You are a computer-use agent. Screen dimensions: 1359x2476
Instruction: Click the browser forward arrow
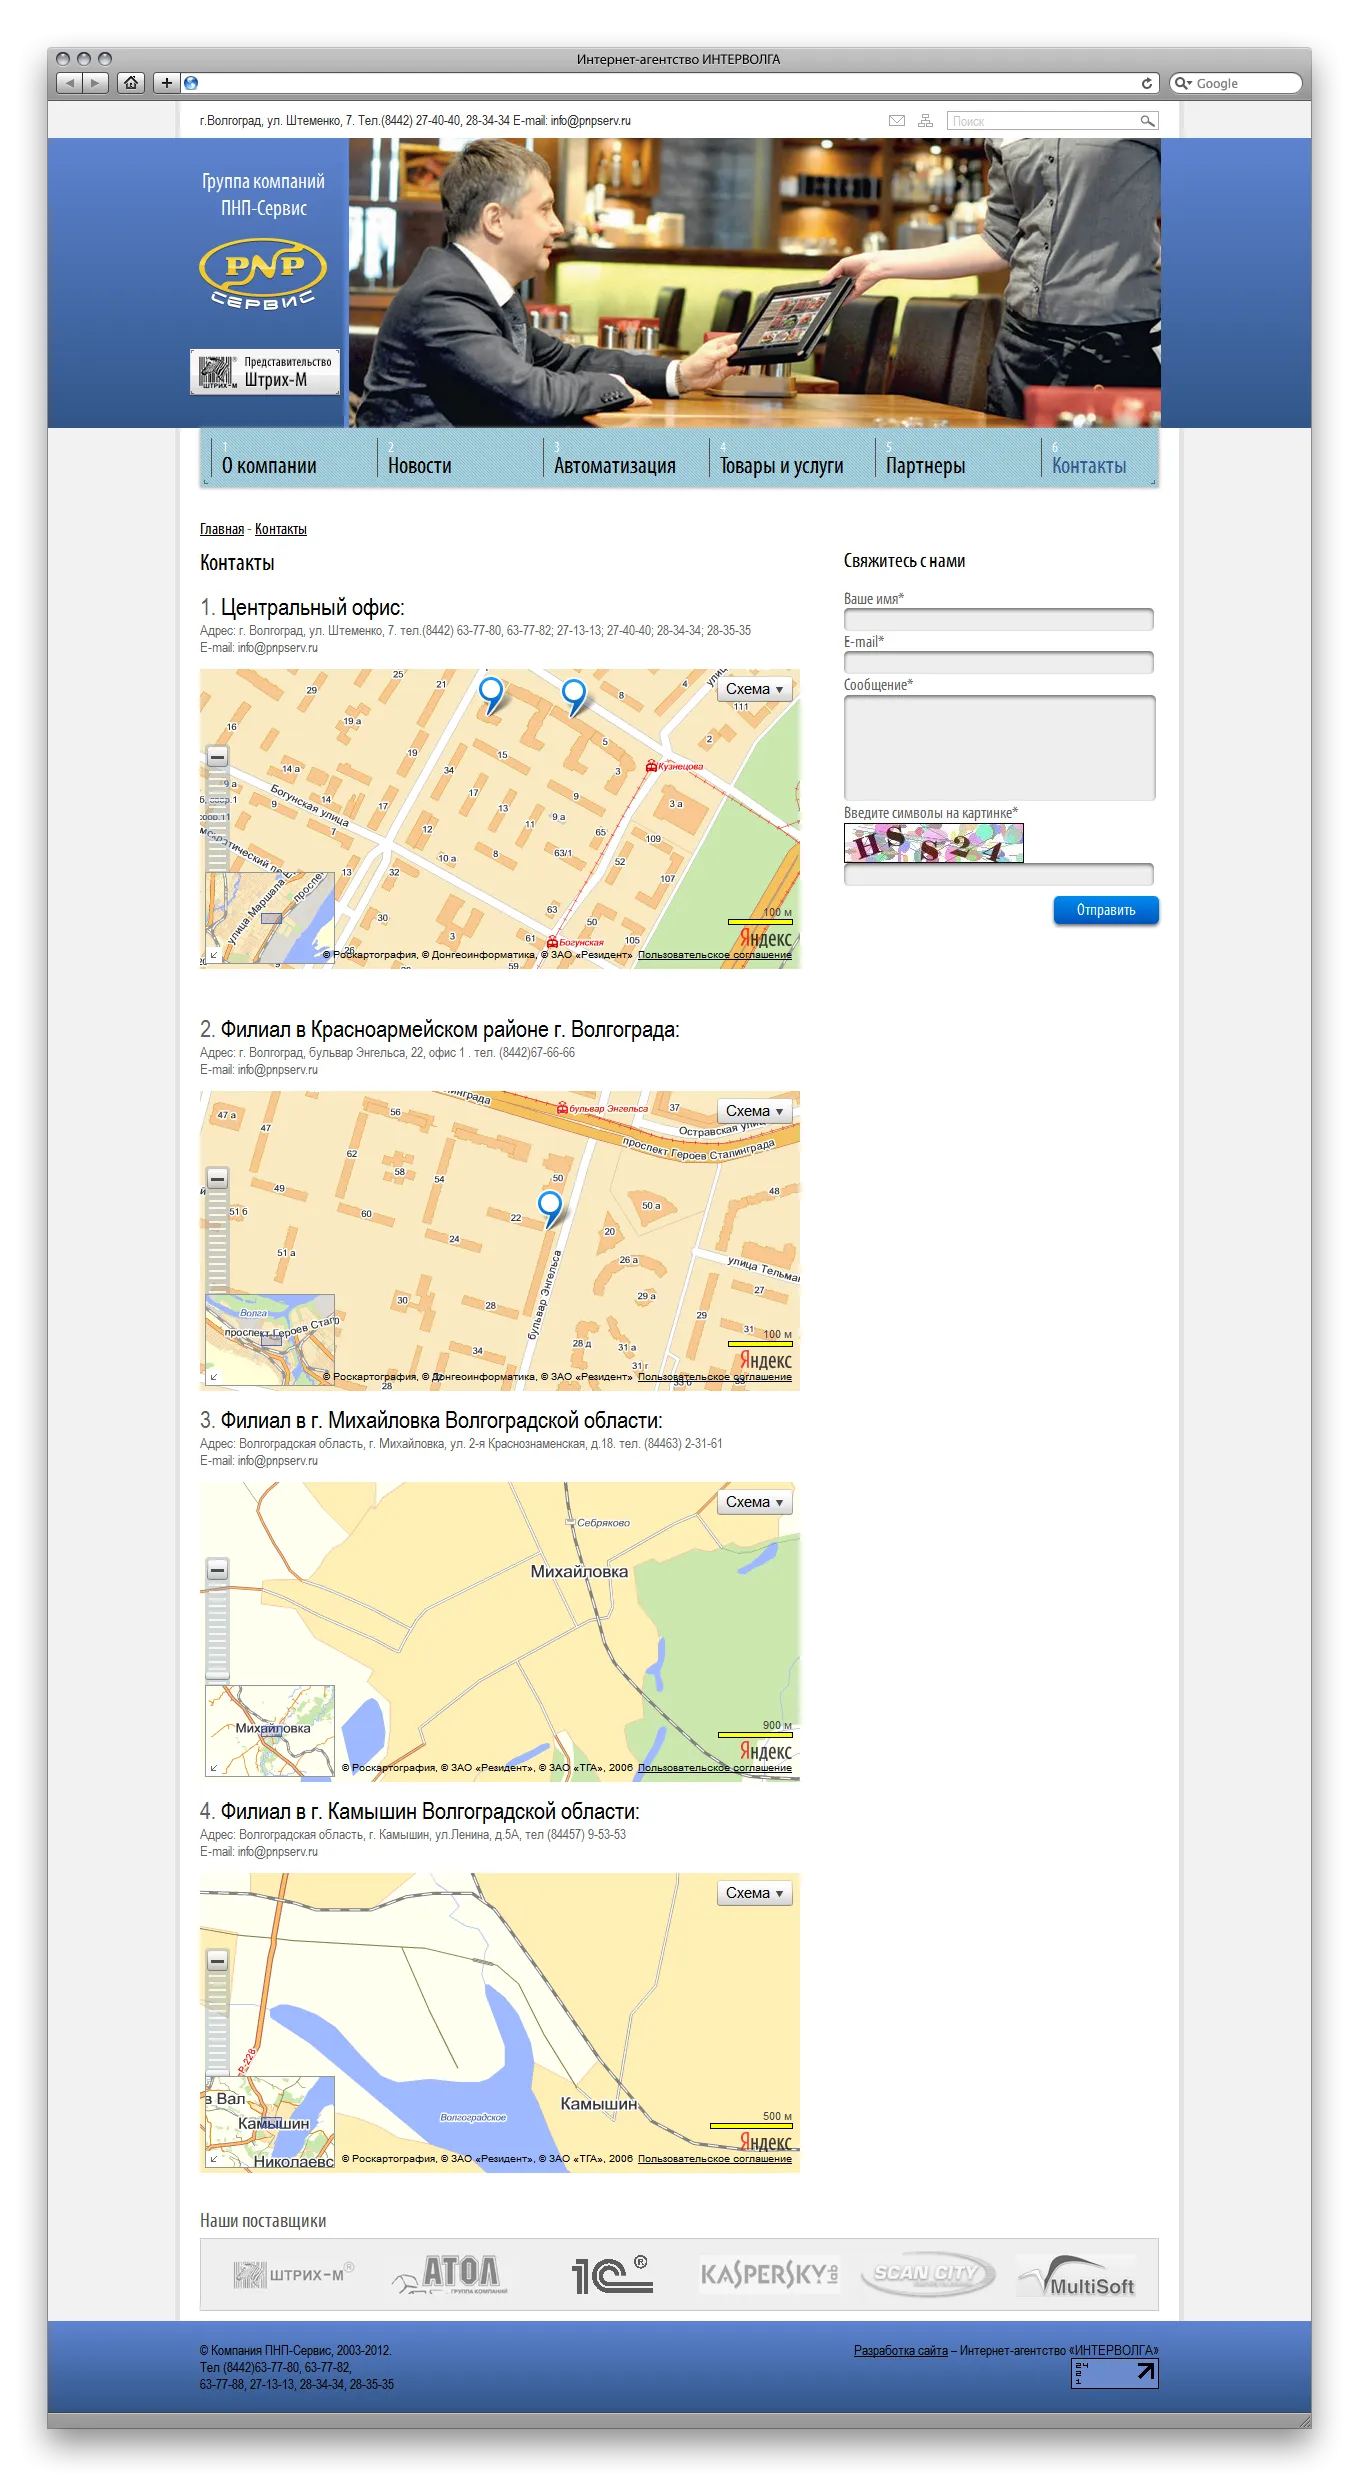tap(95, 83)
